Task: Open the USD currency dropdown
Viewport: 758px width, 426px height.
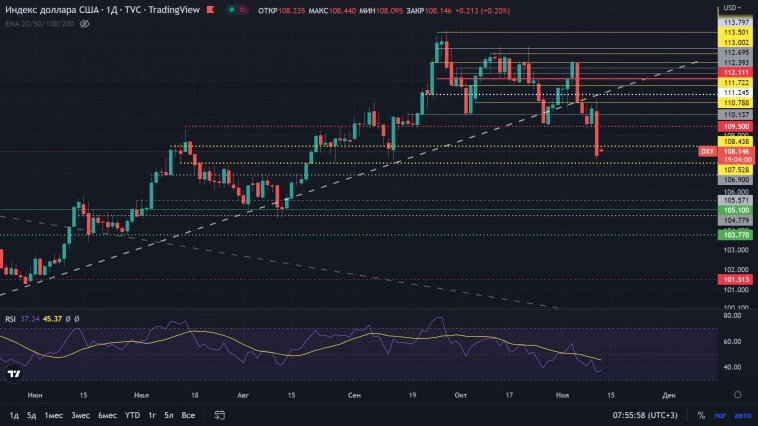Action: pos(736,8)
